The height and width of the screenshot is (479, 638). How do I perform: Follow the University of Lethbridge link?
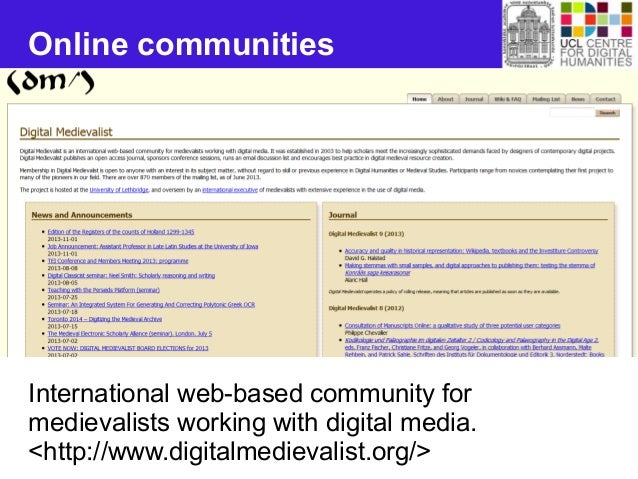pyautogui.click(x=119, y=190)
